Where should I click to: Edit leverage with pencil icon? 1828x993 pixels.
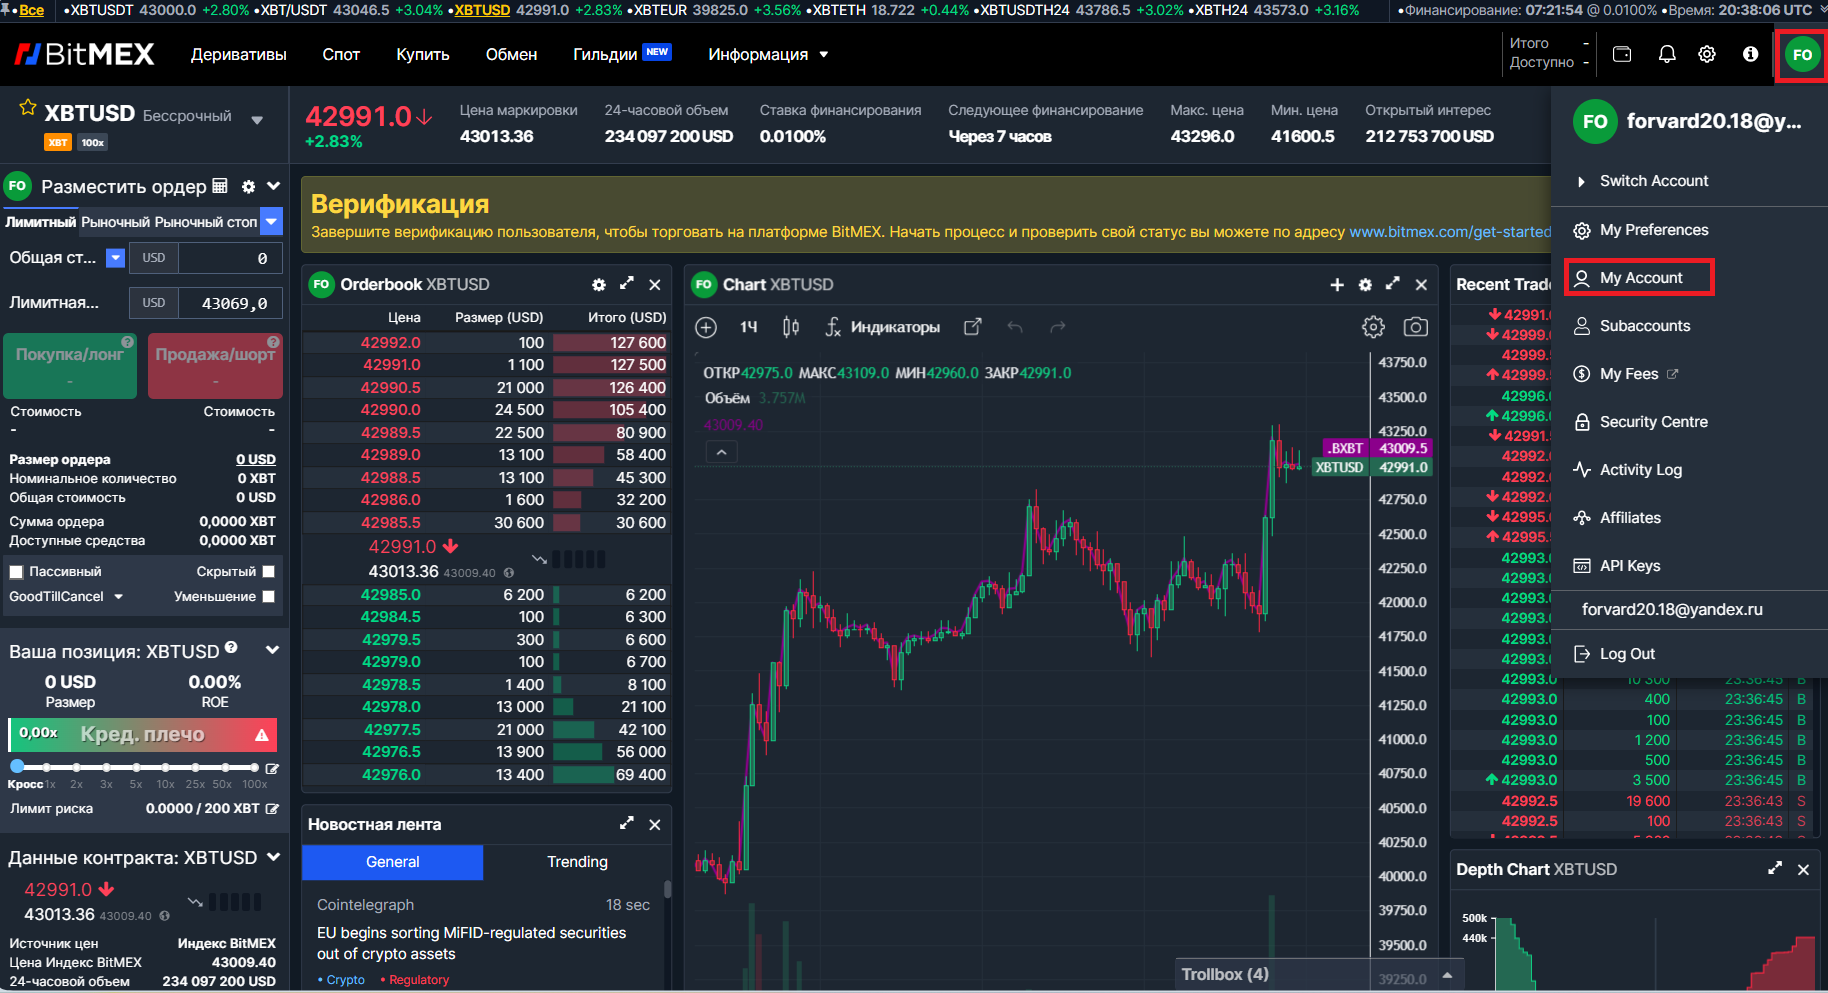pyautogui.click(x=272, y=768)
